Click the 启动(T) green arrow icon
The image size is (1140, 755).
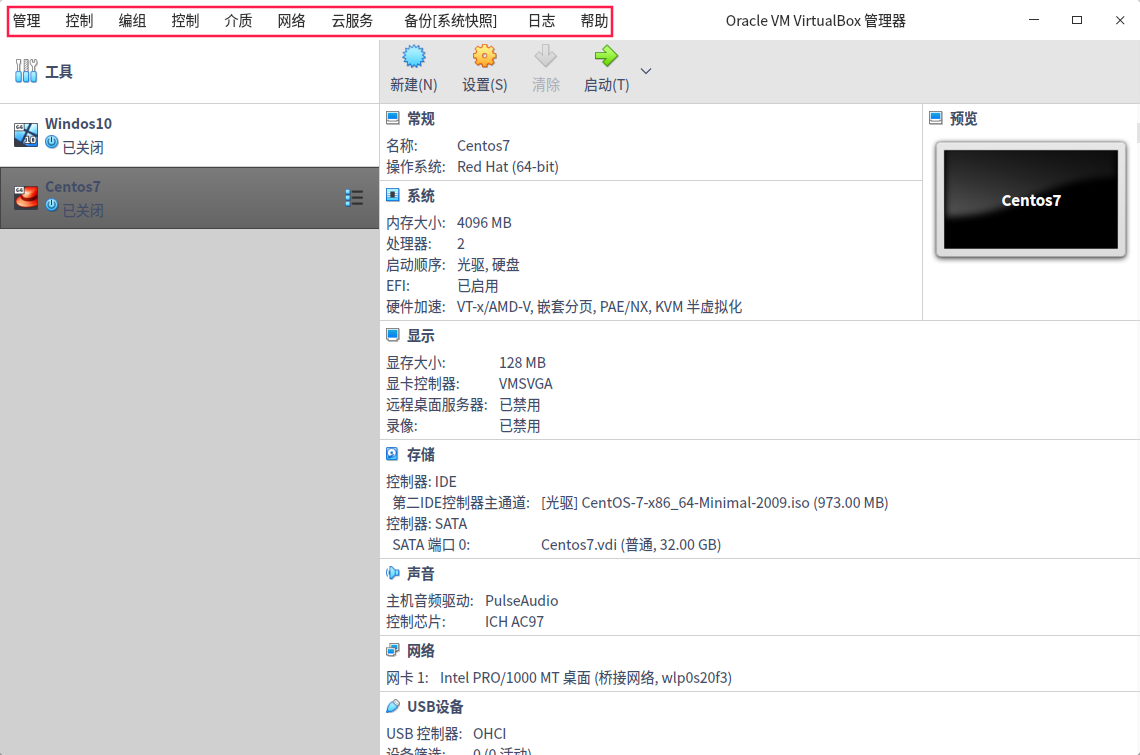(x=606, y=57)
